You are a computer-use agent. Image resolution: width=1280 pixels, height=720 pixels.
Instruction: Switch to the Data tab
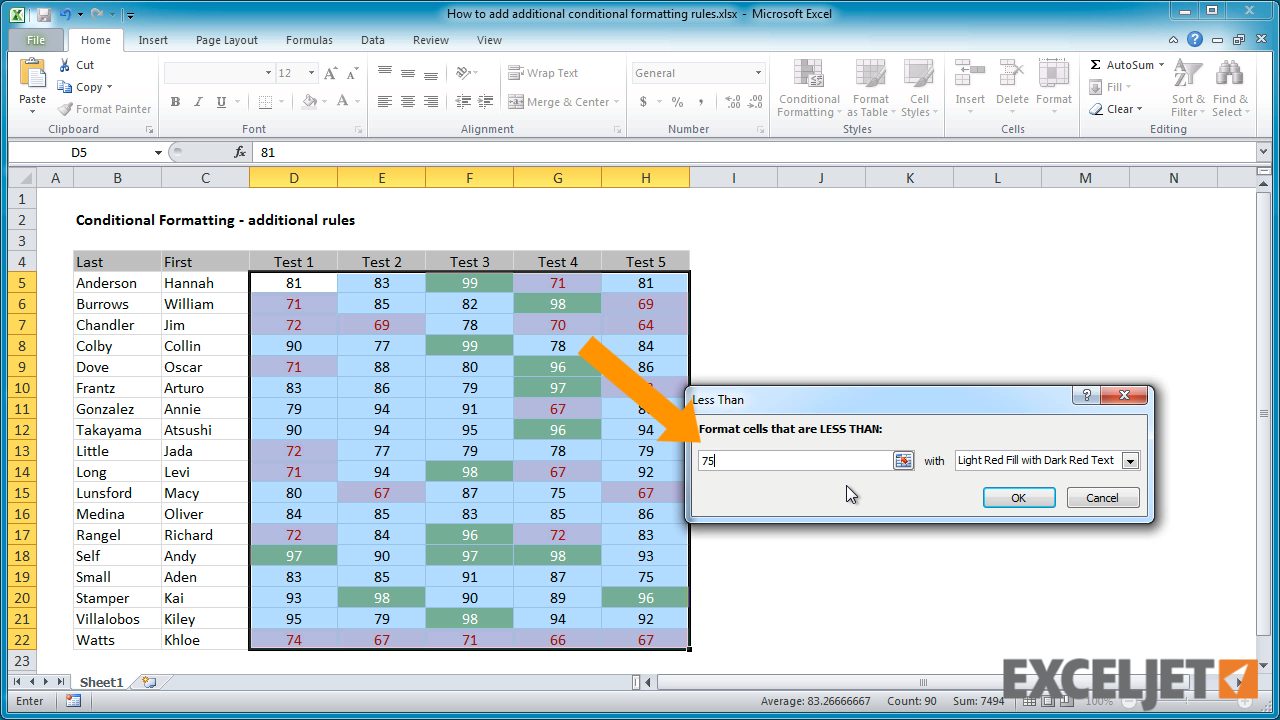[373, 40]
